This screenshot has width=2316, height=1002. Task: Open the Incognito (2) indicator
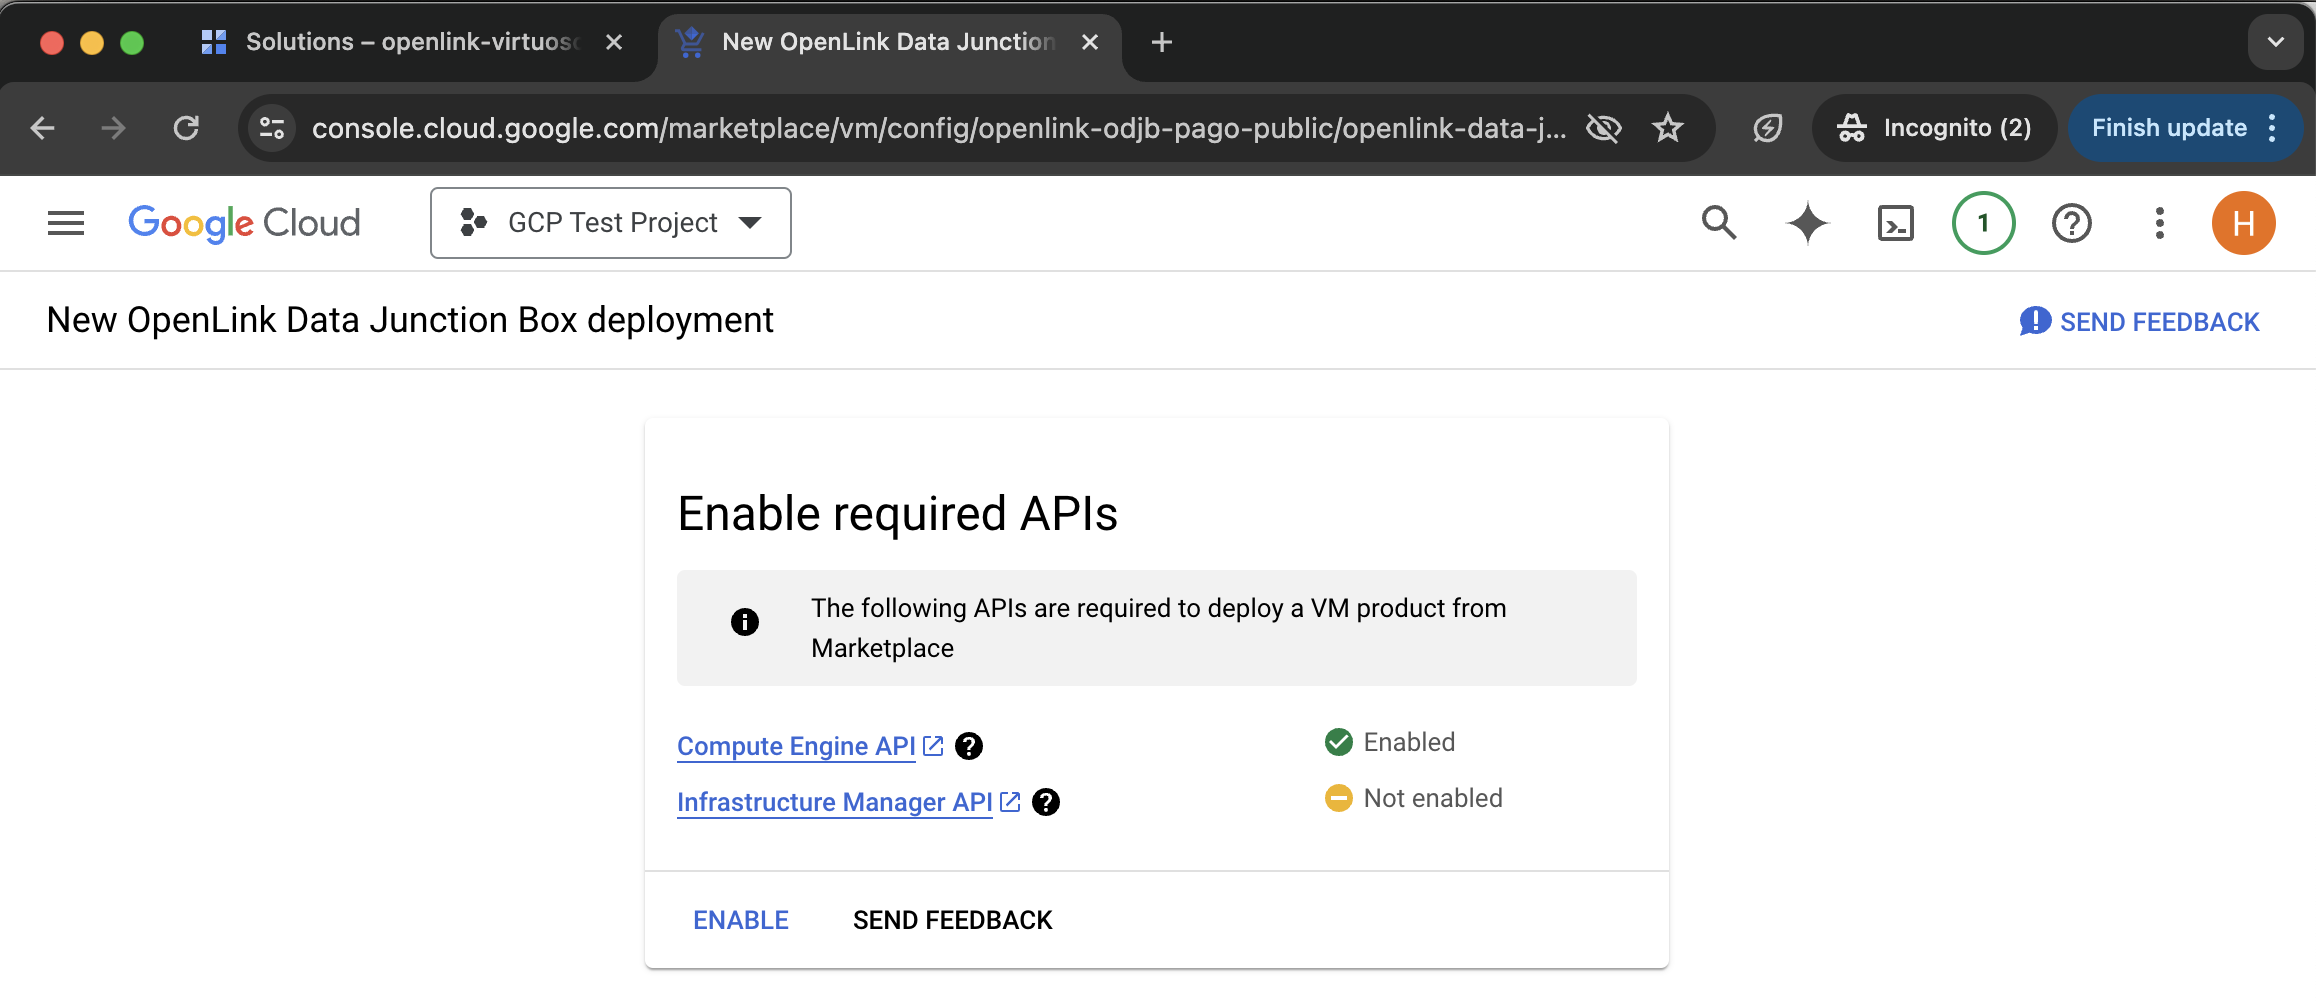coord(1934,128)
